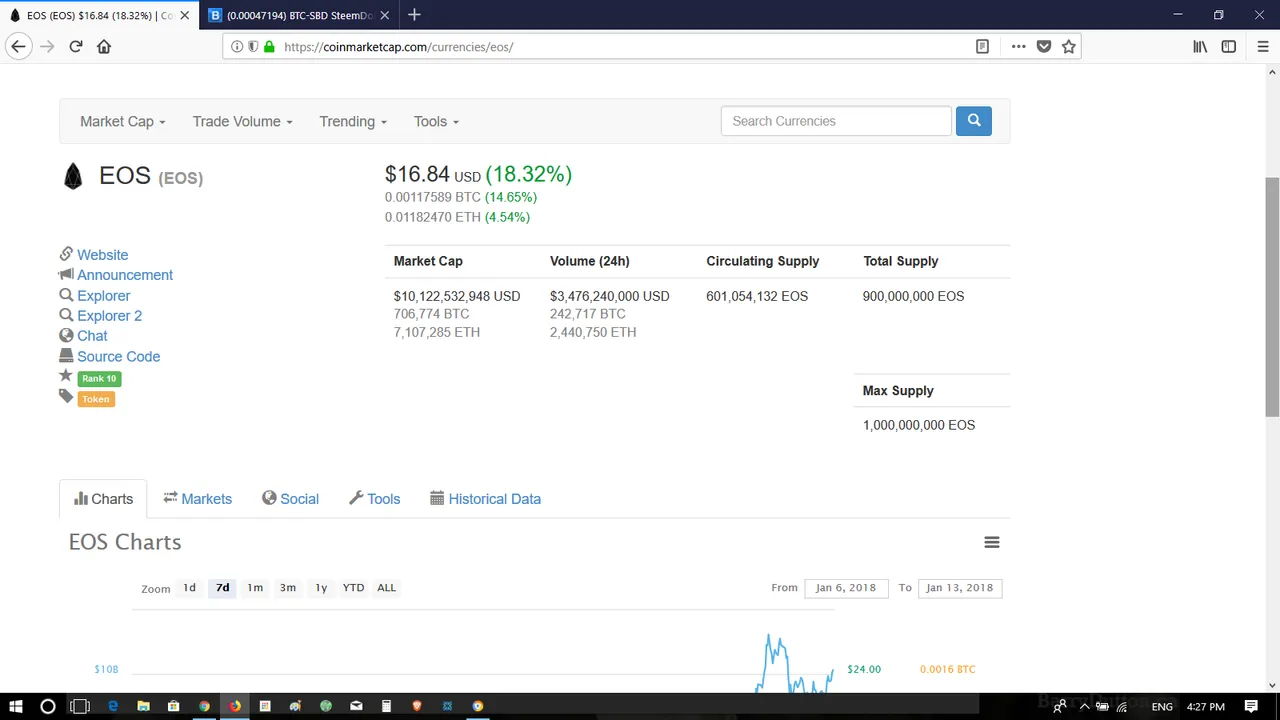Click the green Rank 10 badge

pyautogui.click(x=99, y=378)
